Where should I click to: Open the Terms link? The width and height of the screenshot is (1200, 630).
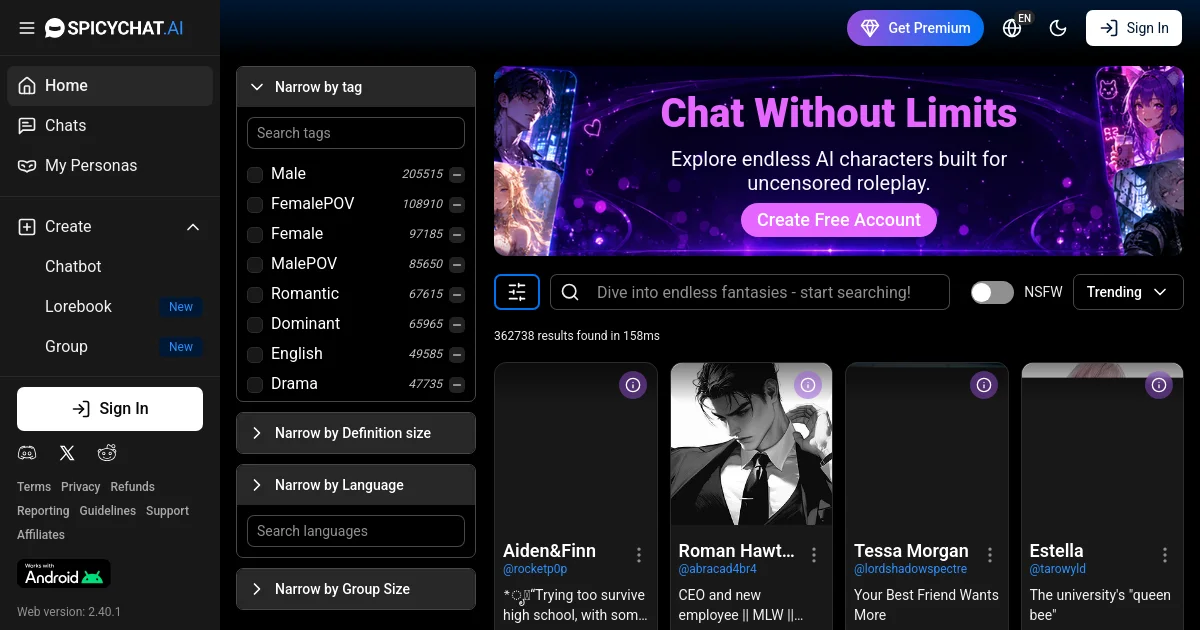click(x=34, y=487)
